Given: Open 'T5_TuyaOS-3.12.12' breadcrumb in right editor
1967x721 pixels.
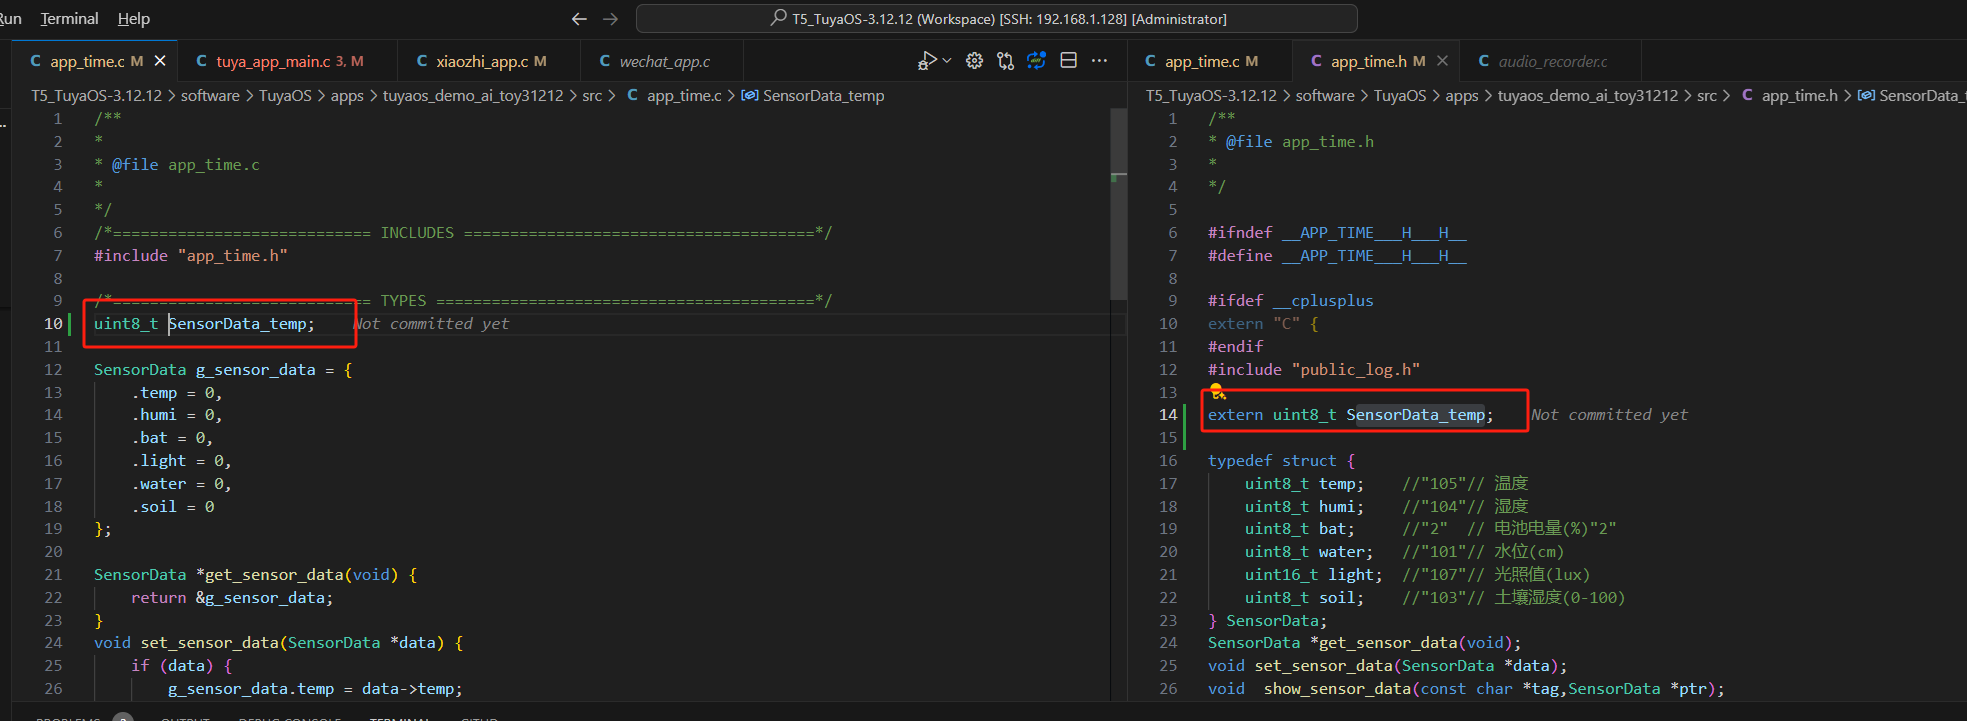Looking at the screenshot, I should pyautogui.click(x=1211, y=96).
